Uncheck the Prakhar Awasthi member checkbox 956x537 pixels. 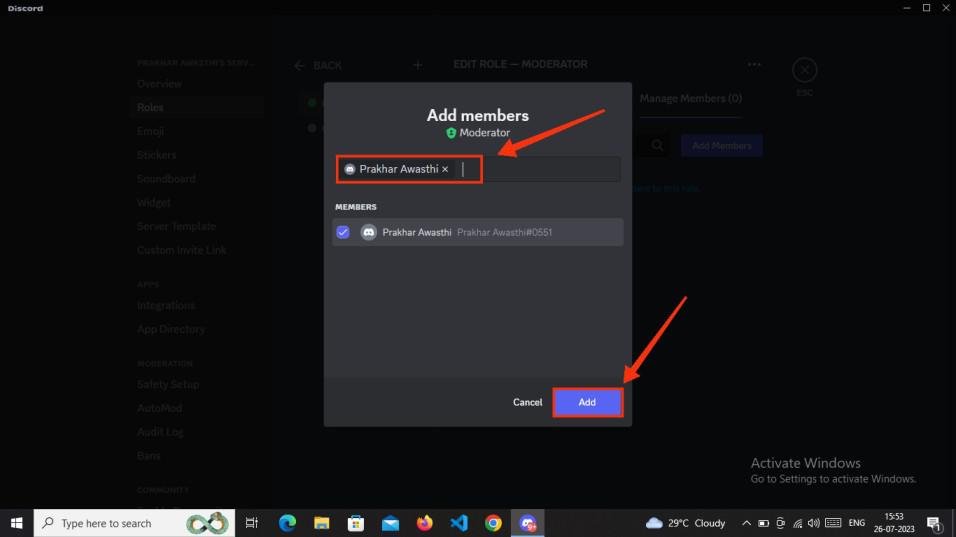[343, 232]
